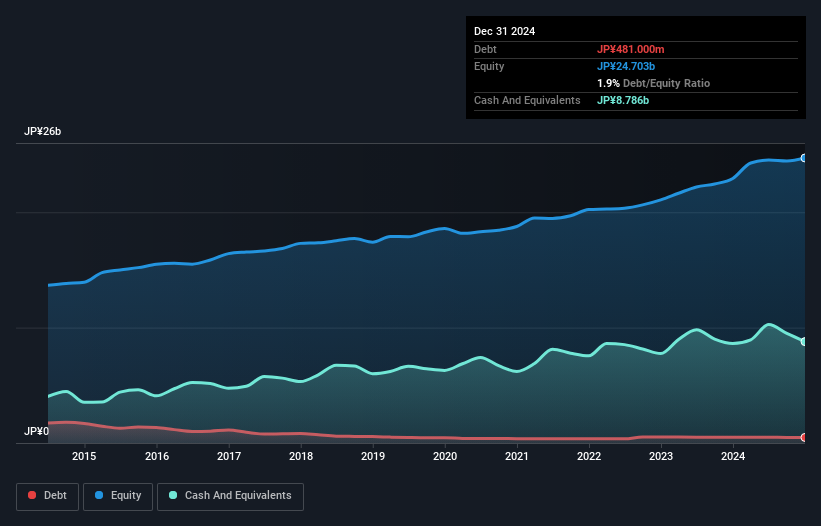Click the 2019 x-axis label
The width and height of the screenshot is (821, 526).
(x=373, y=456)
